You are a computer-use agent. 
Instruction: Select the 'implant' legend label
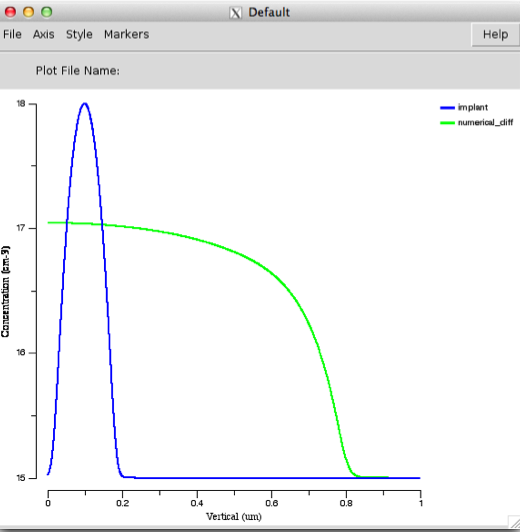(x=473, y=108)
